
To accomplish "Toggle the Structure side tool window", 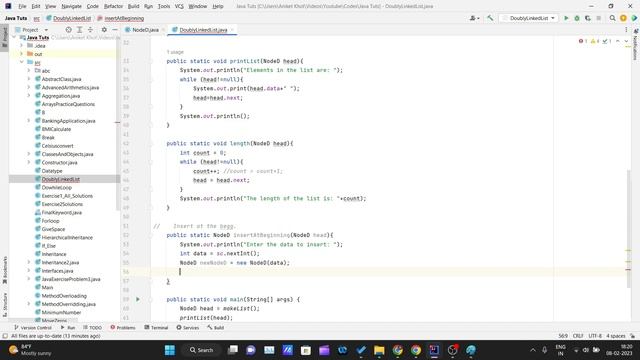I will pyautogui.click(x=4, y=304).
